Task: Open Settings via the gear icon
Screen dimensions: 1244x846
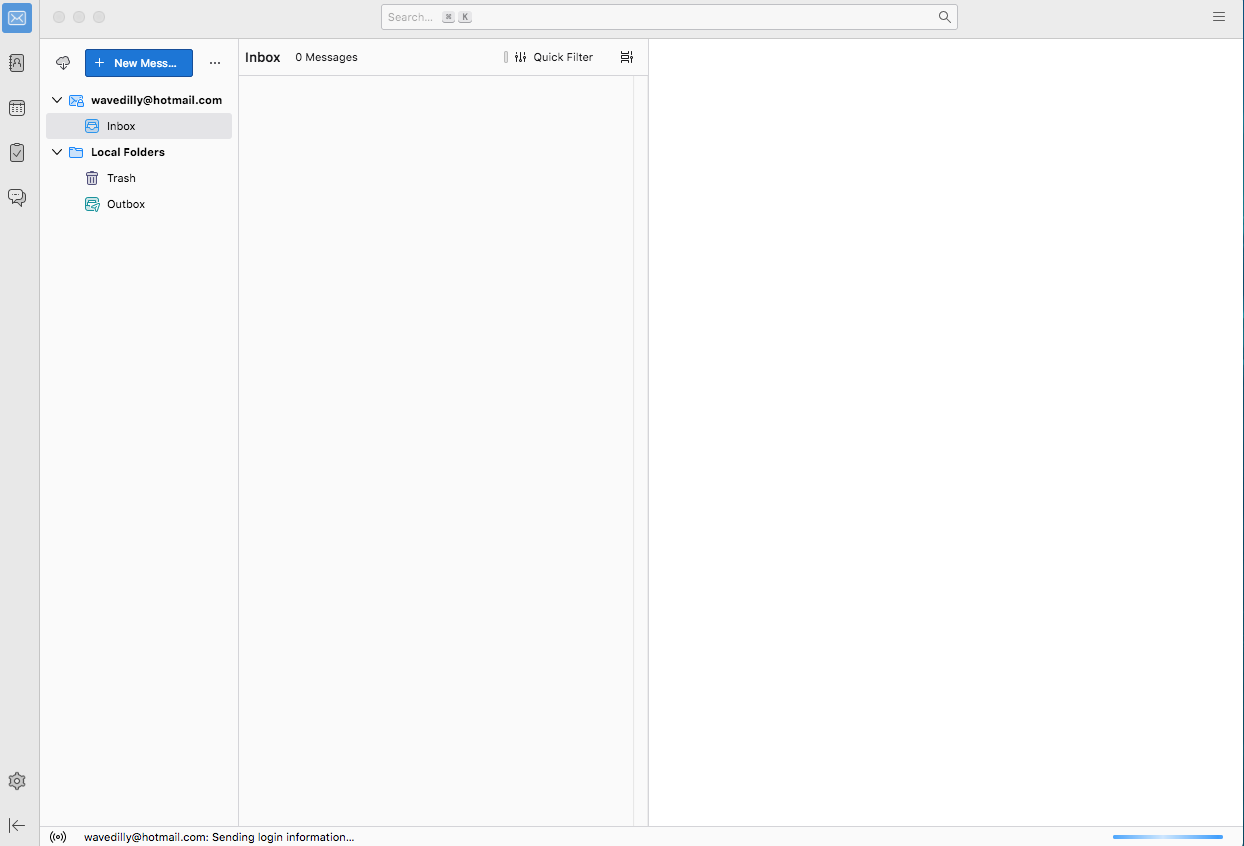Action: (x=17, y=781)
